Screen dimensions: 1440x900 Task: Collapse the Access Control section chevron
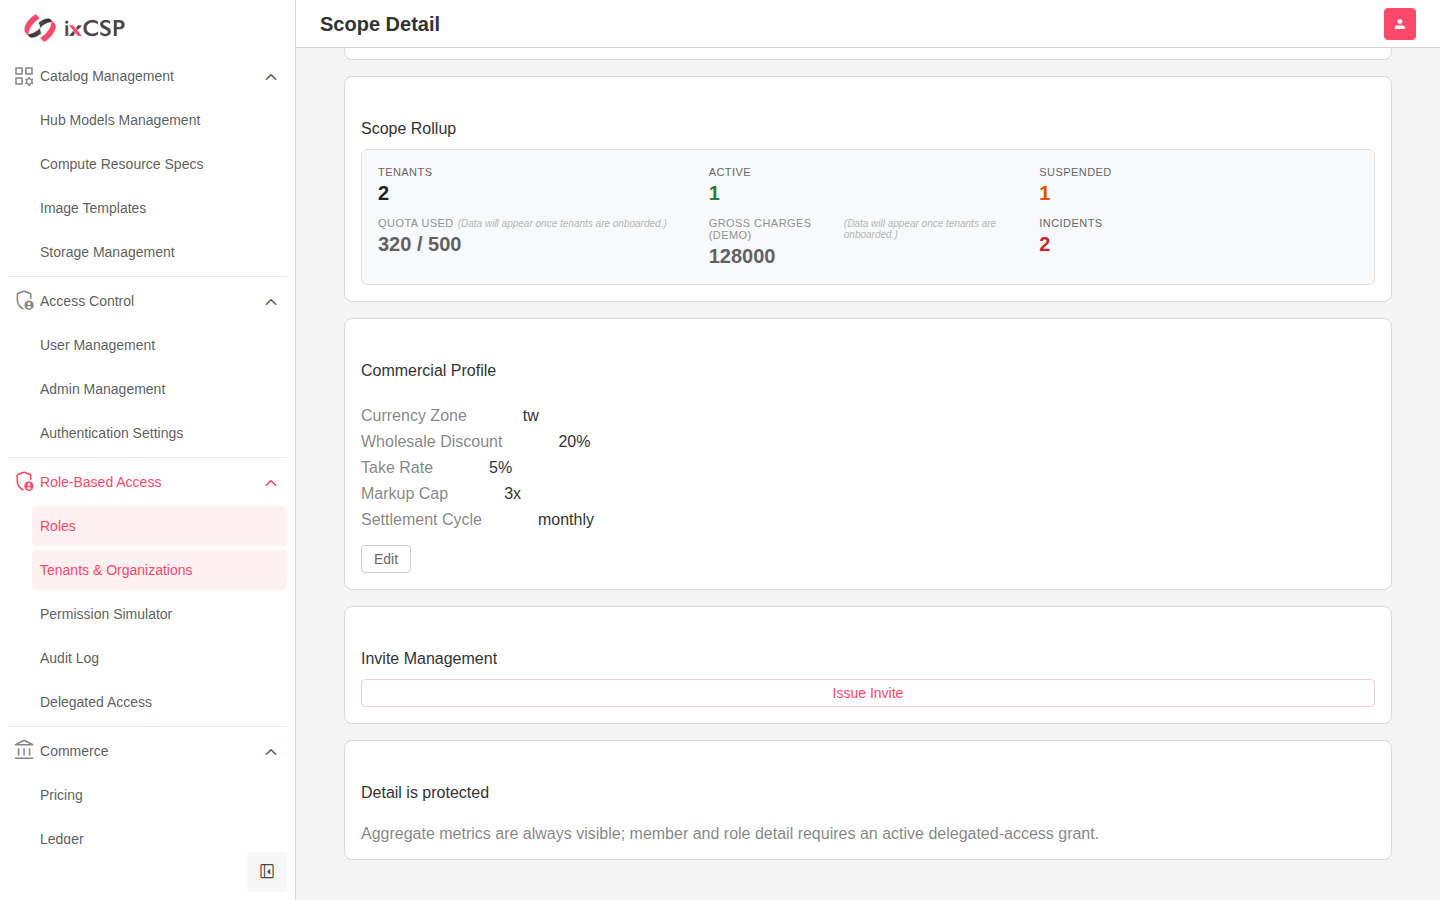click(x=271, y=302)
